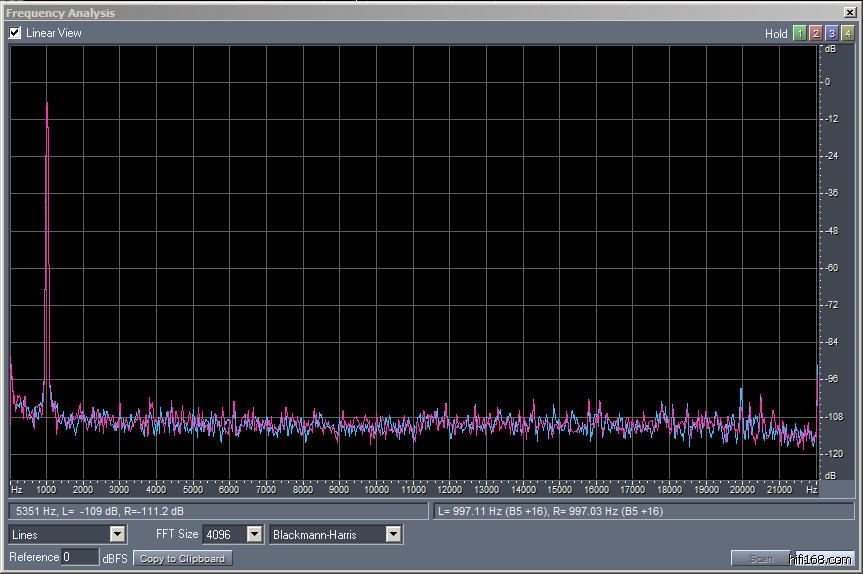Click the Frequency Analysis title bar
Image resolution: width=863 pixels, height=574 pixels.
coord(400,13)
